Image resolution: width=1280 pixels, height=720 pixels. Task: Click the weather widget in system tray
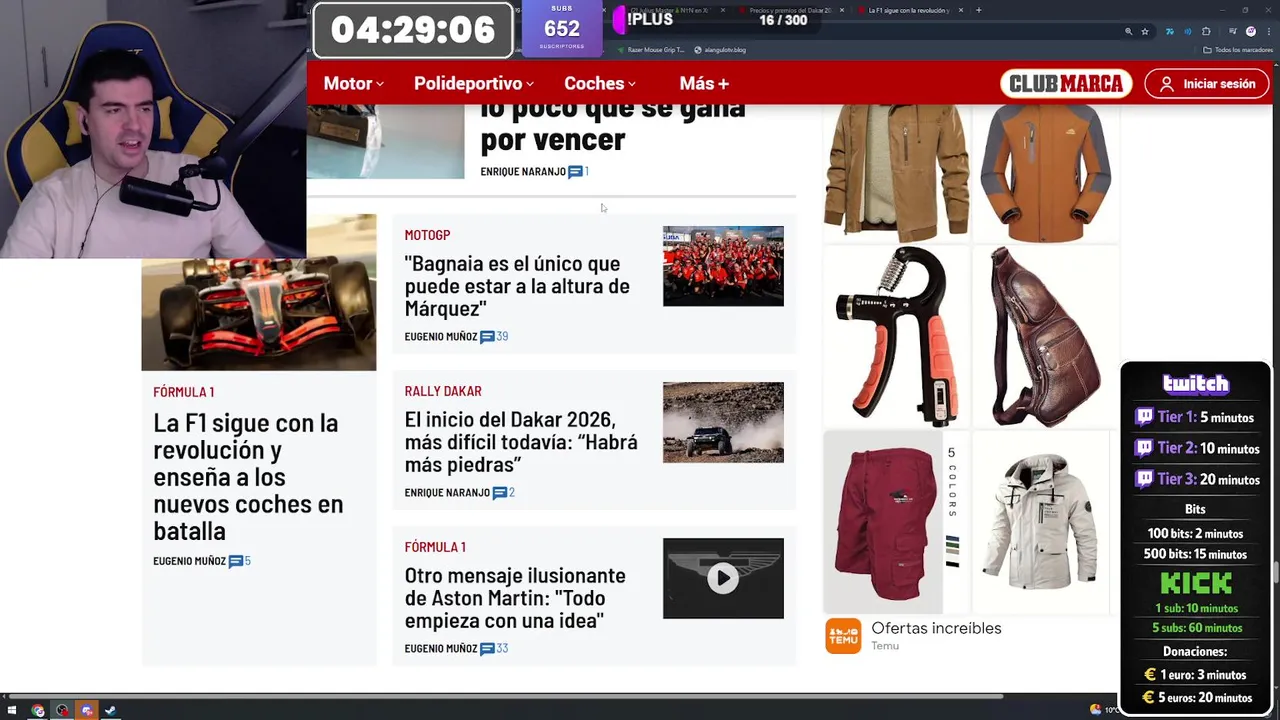(x=1104, y=710)
